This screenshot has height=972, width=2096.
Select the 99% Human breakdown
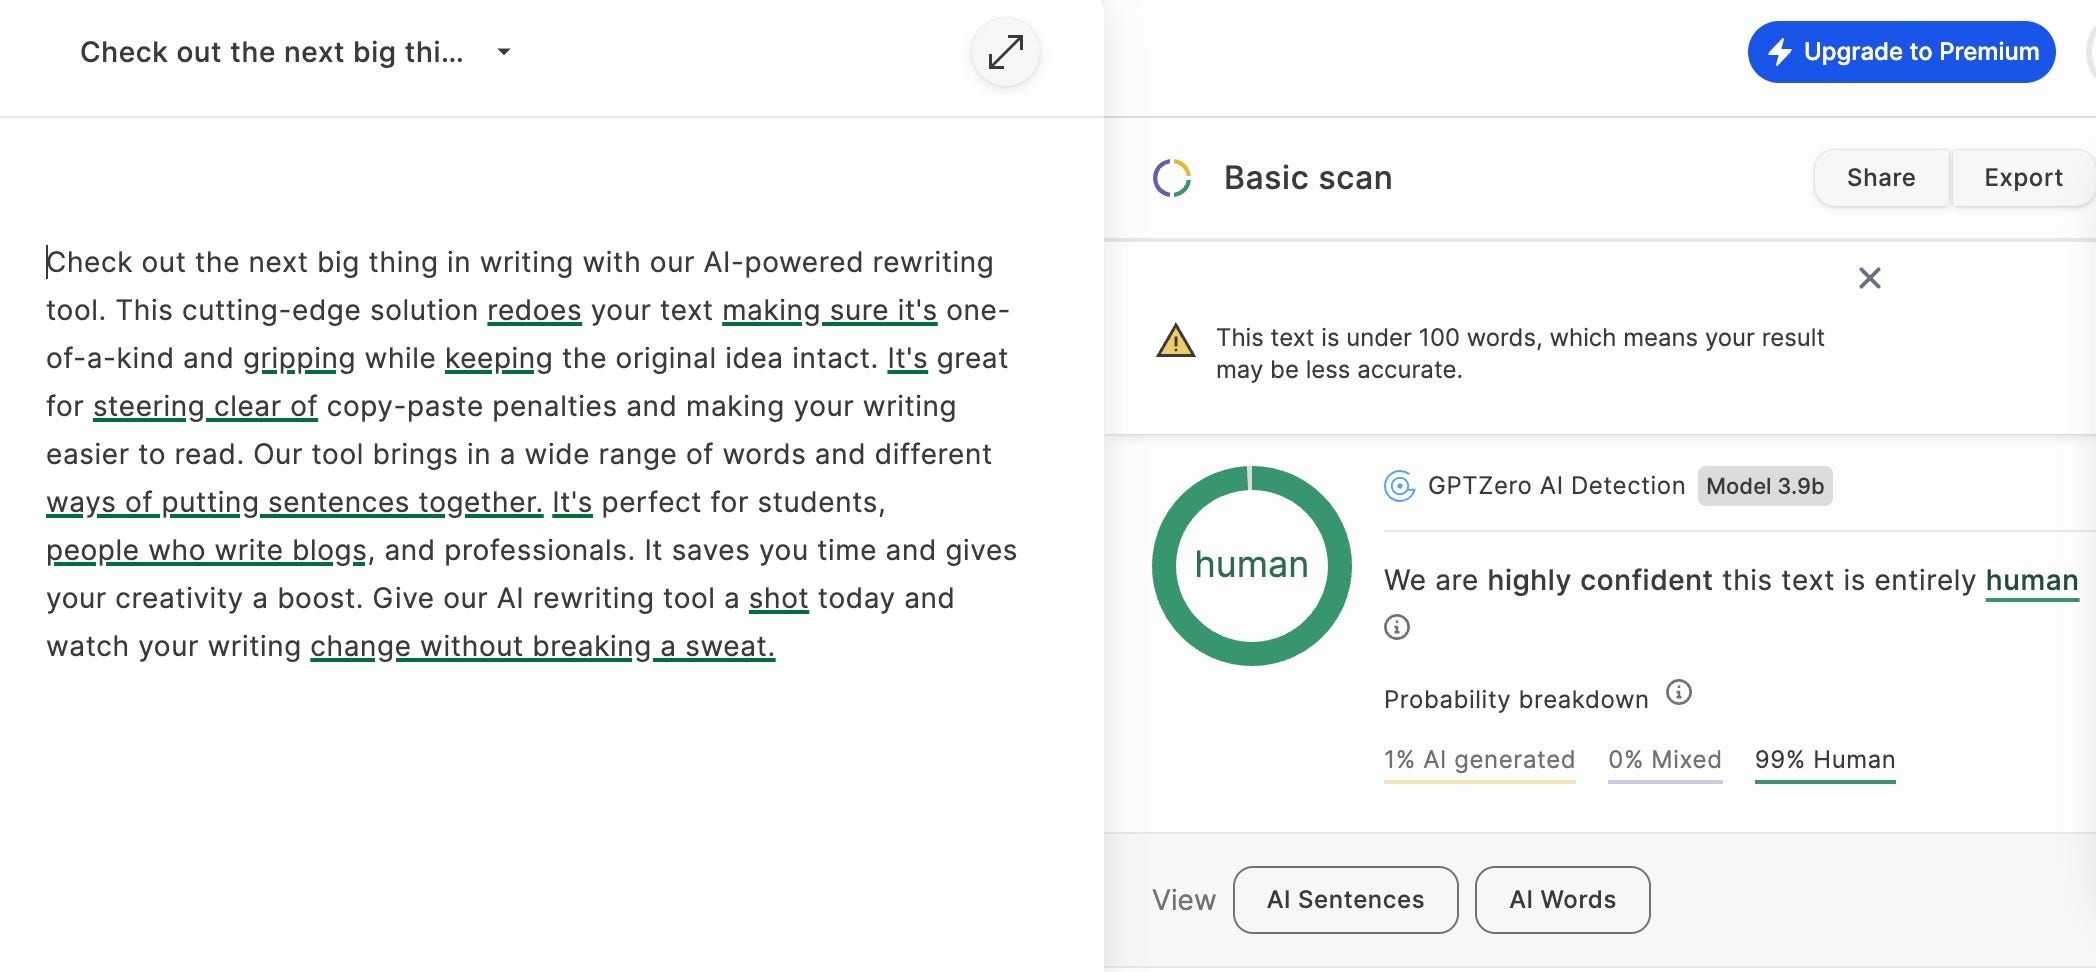pos(1824,760)
